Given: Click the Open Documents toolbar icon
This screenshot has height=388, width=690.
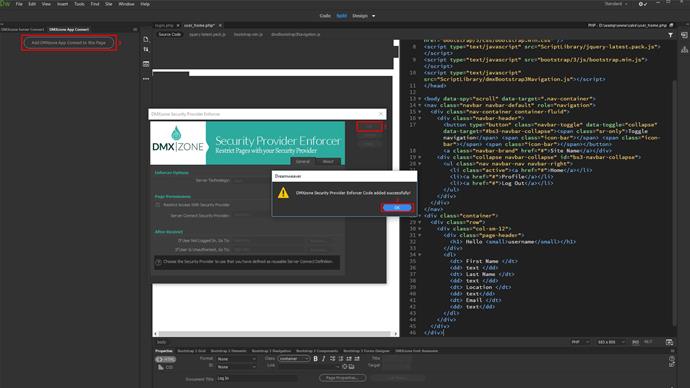Looking at the screenshot, I should pyautogui.click(x=146, y=40).
